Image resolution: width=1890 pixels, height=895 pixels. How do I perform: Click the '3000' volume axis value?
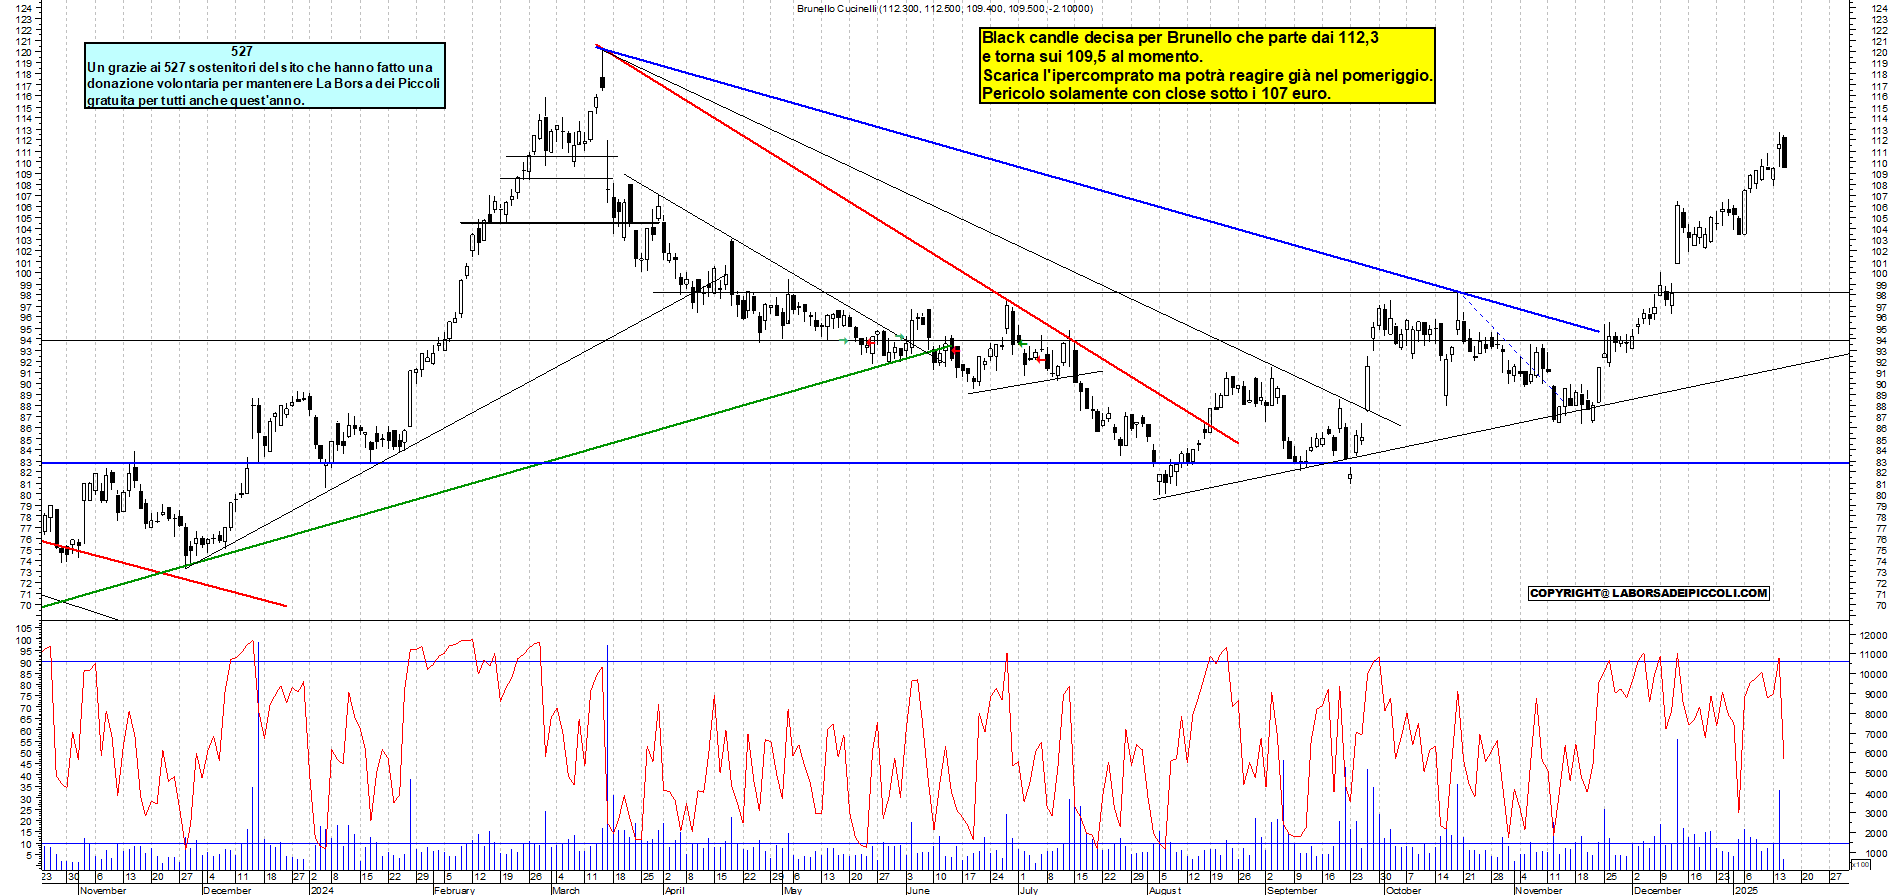coord(1874,815)
